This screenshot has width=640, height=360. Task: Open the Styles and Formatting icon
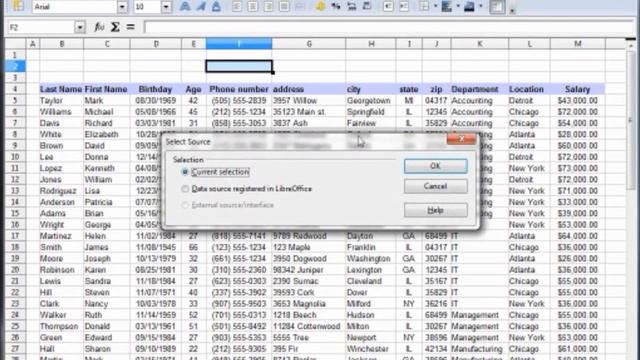[x=18, y=6]
